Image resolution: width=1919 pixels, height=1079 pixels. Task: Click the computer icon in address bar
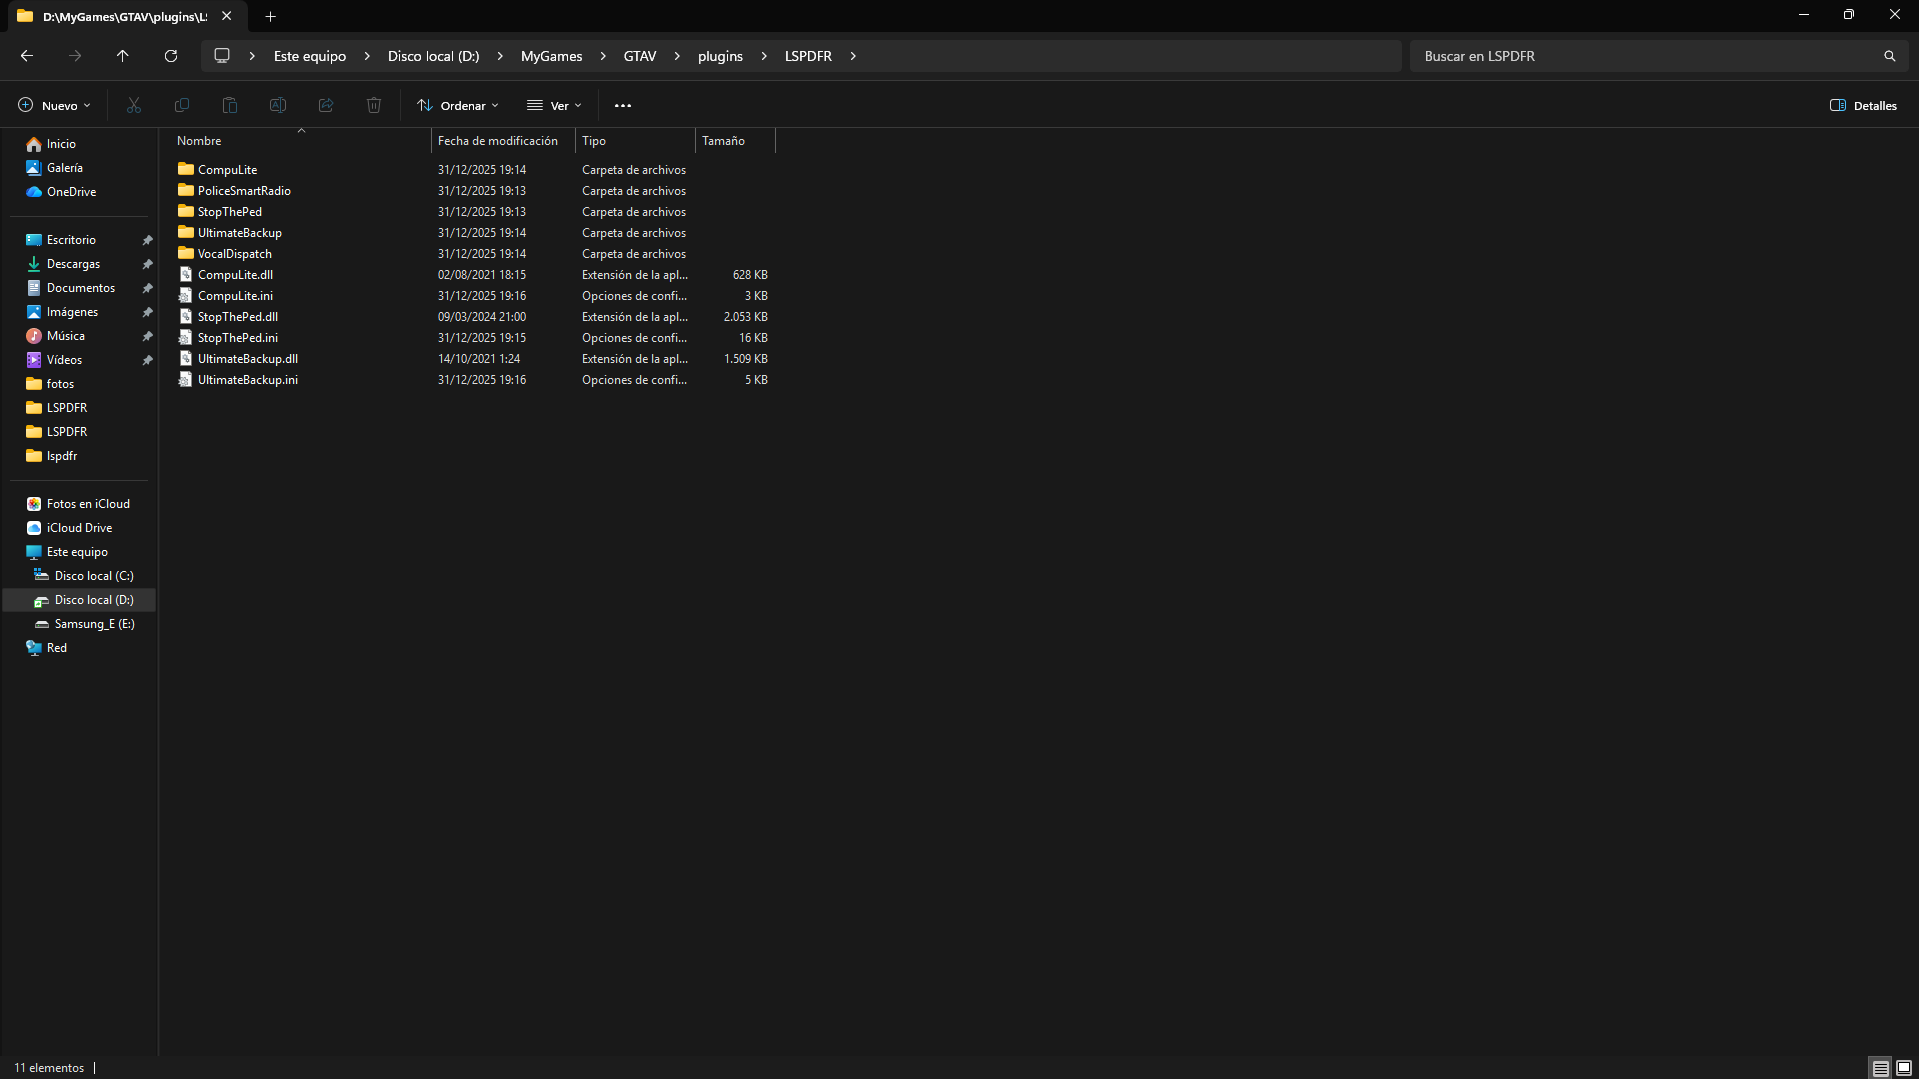(x=222, y=56)
